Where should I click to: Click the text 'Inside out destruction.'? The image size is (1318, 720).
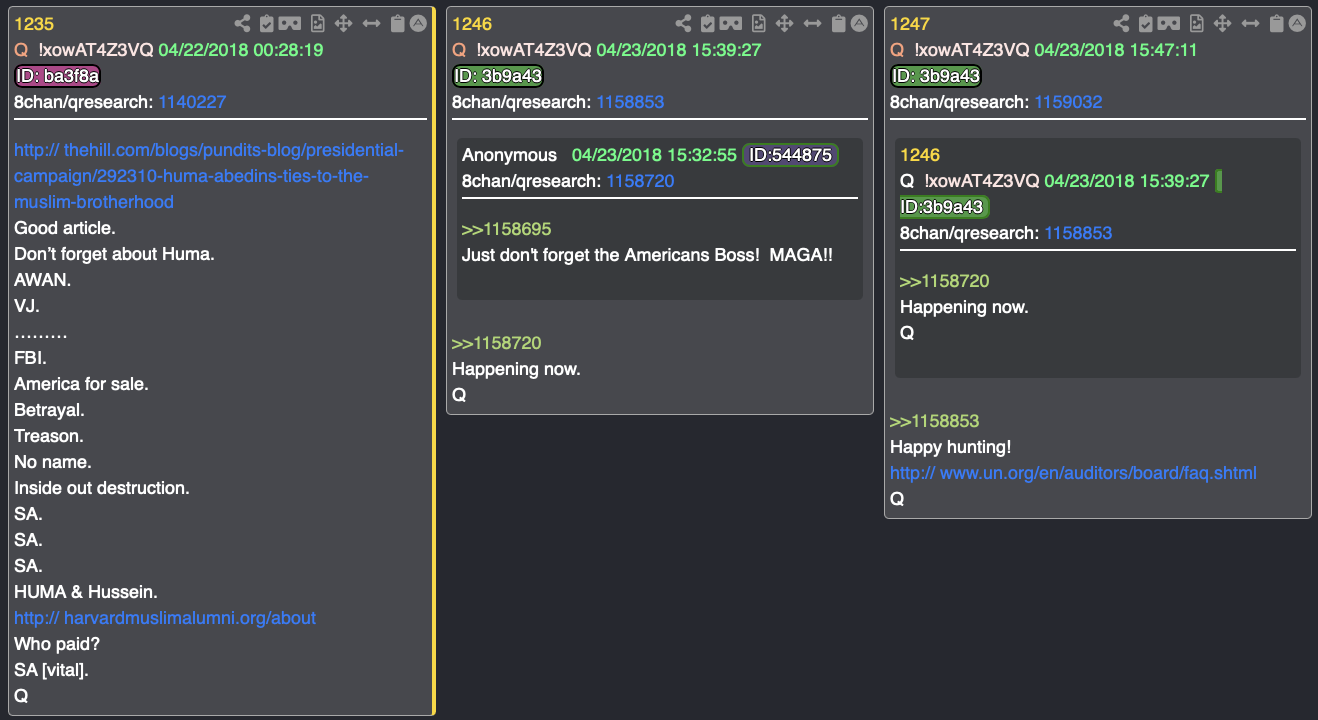tap(102, 488)
